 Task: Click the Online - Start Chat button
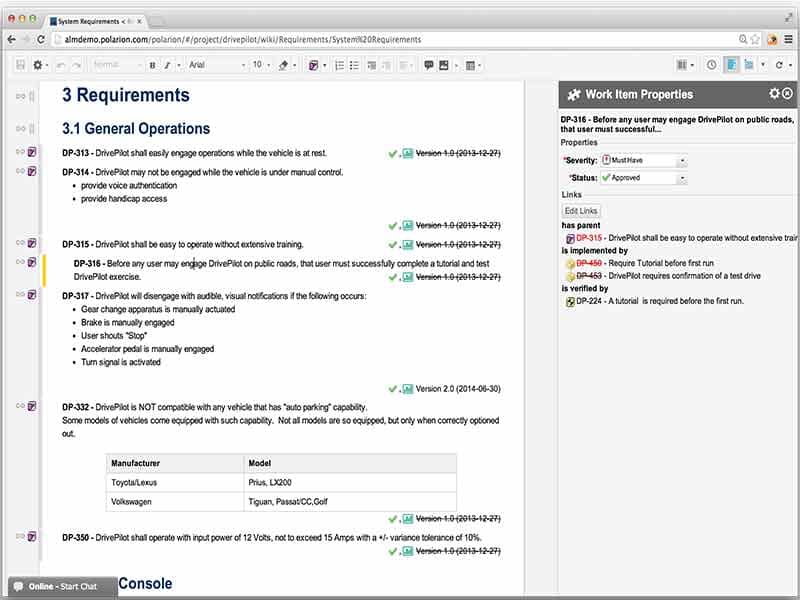click(62, 586)
